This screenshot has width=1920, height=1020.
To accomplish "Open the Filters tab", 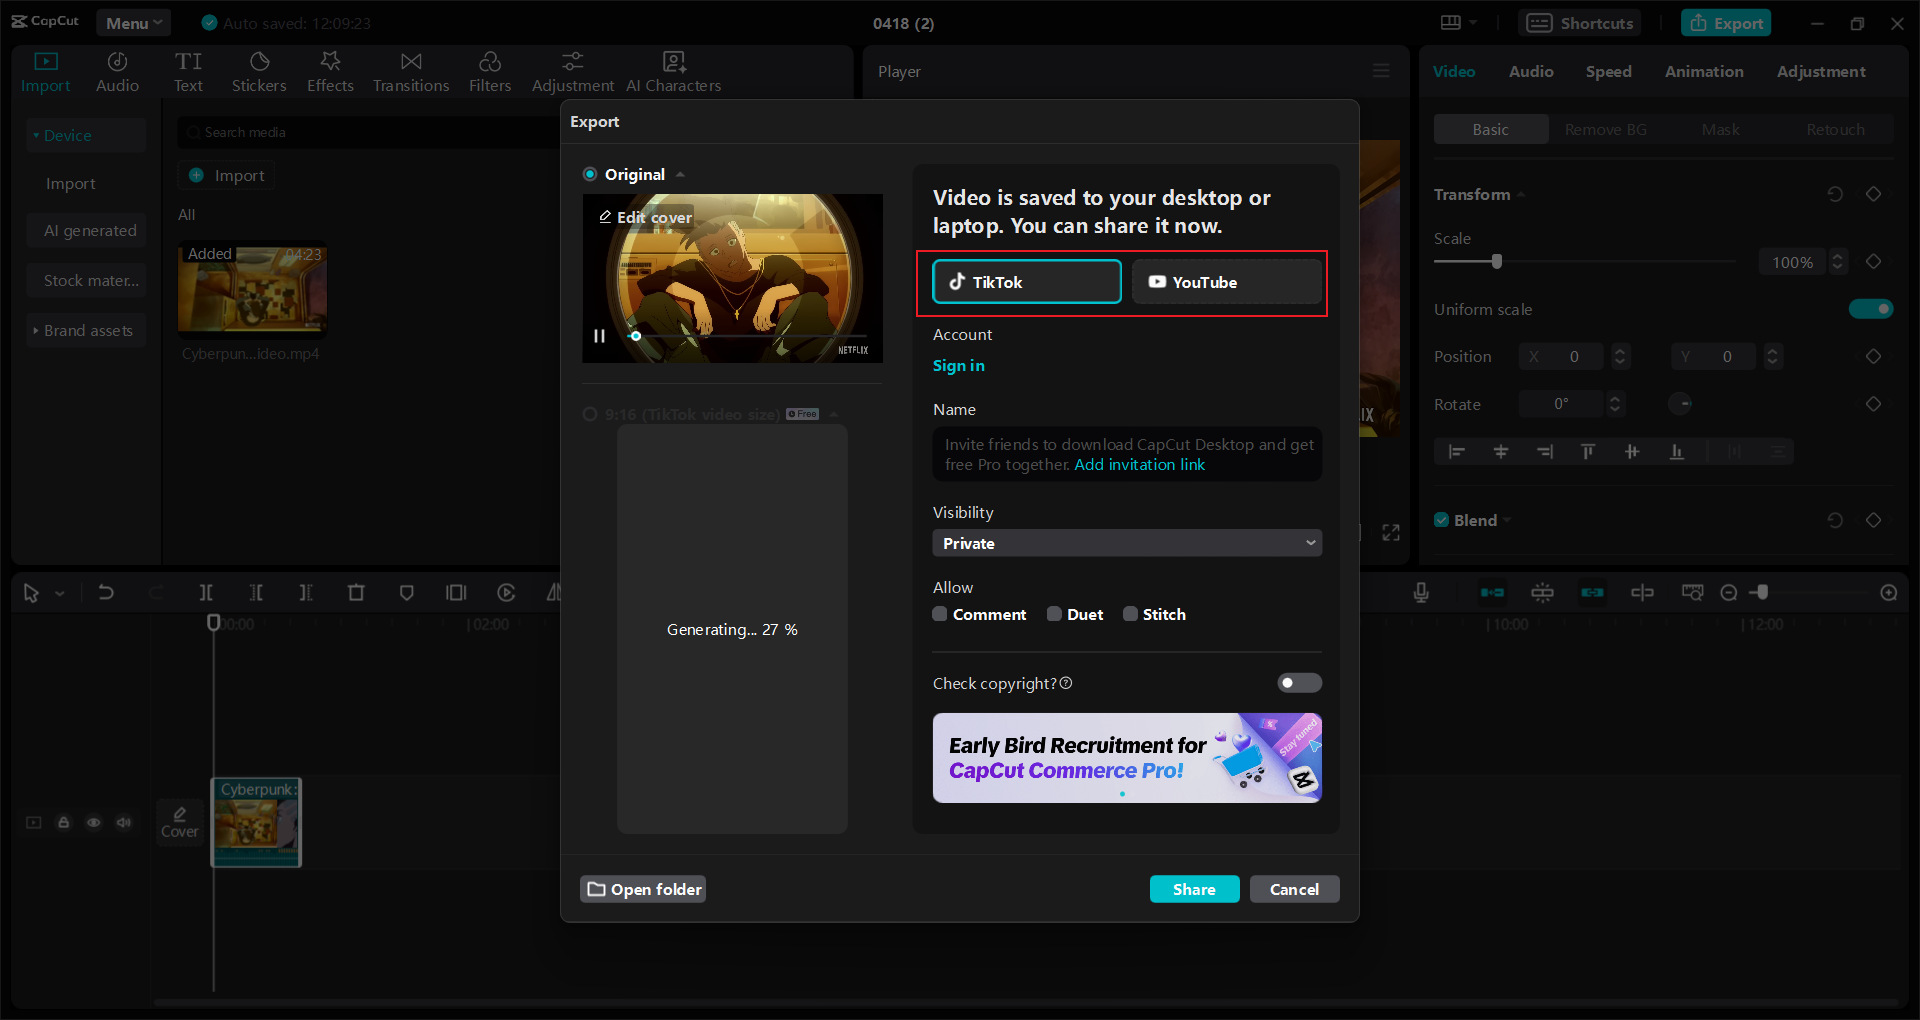I will click(490, 72).
